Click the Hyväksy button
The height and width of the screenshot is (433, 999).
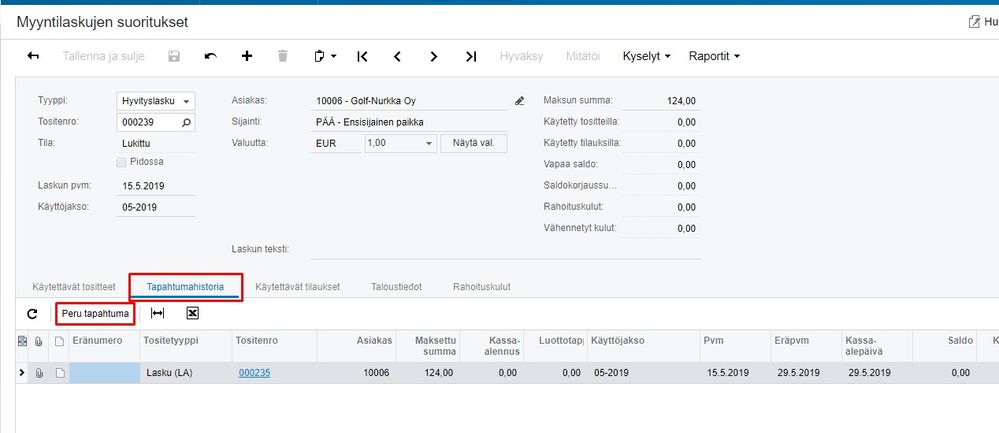[x=521, y=56]
